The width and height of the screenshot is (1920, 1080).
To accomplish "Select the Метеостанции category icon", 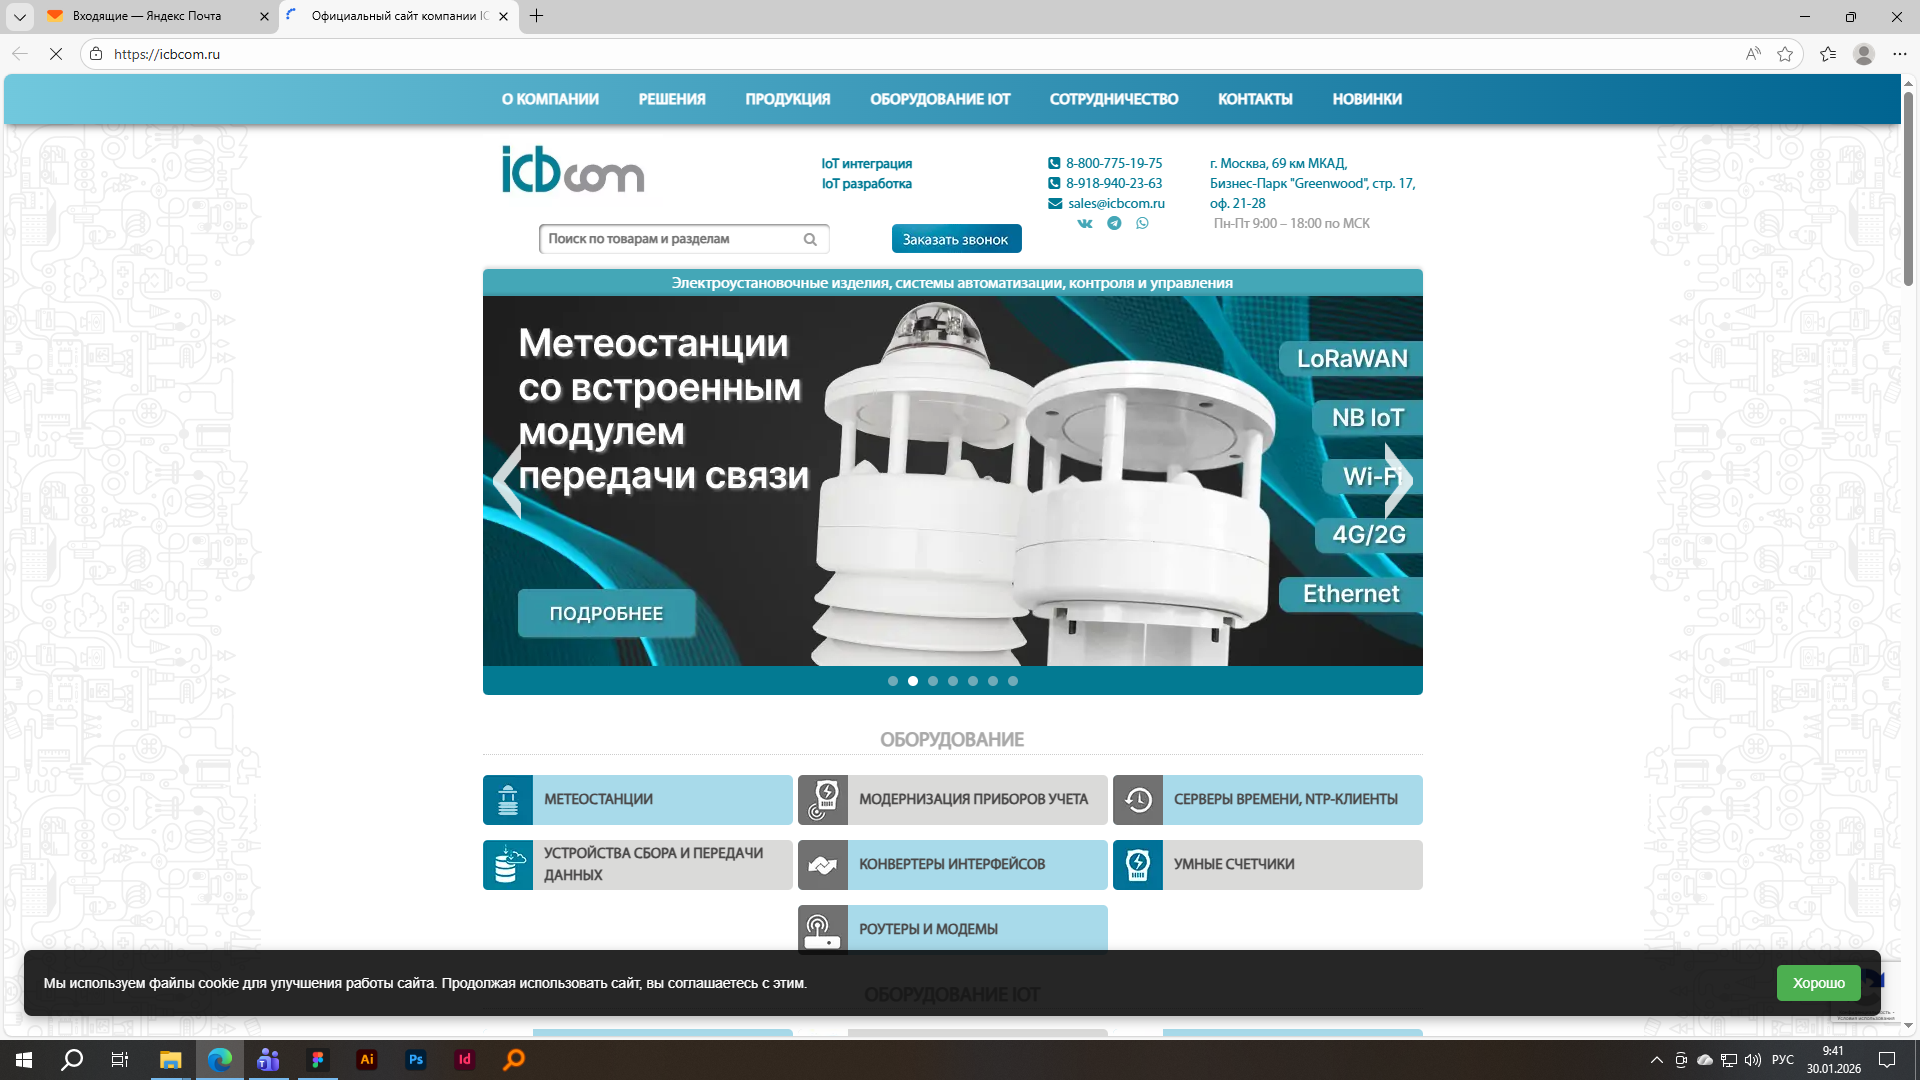I will 508,799.
